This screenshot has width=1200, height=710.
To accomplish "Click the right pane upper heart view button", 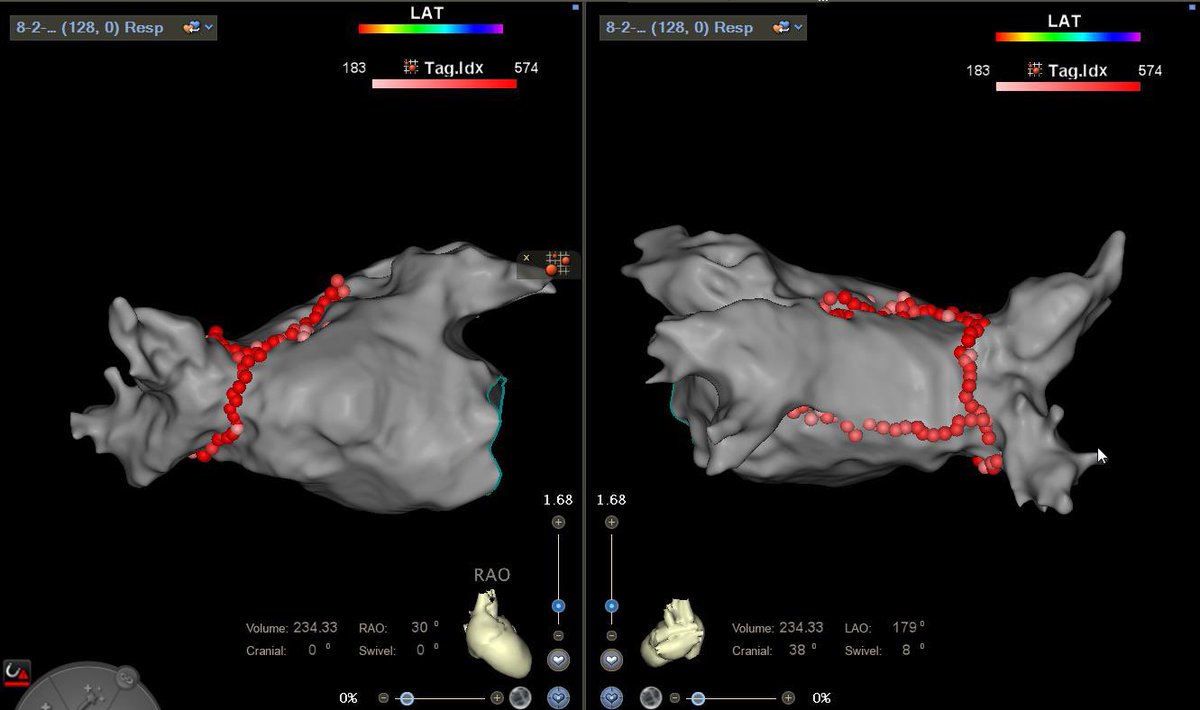I will (611, 661).
